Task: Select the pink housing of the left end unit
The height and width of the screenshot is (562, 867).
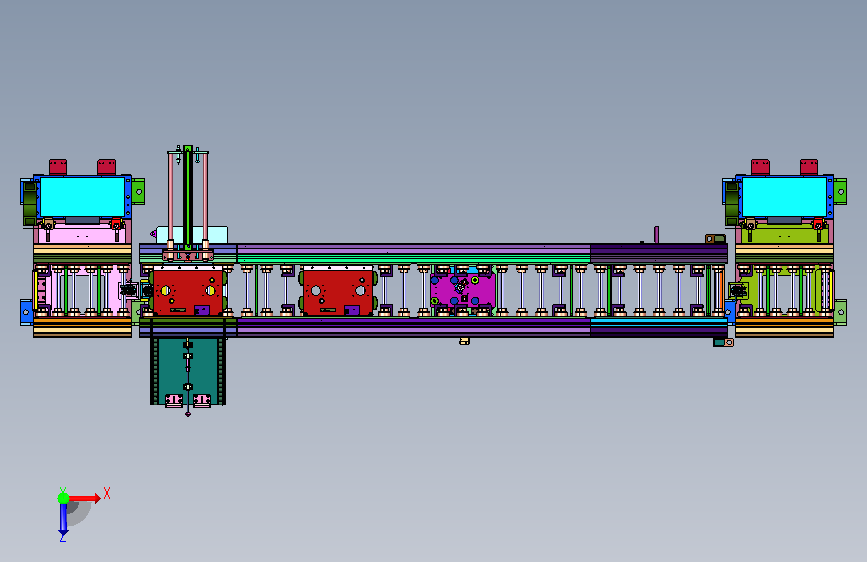Action: tap(82, 235)
